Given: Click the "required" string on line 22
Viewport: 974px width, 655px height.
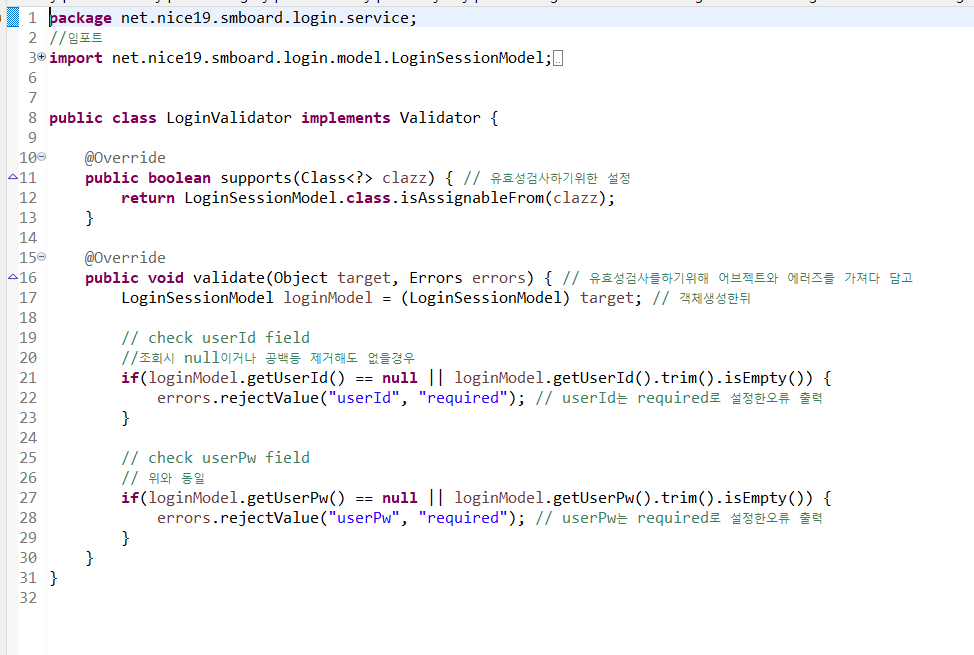Looking at the screenshot, I should pyautogui.click(x=463, y=398).
